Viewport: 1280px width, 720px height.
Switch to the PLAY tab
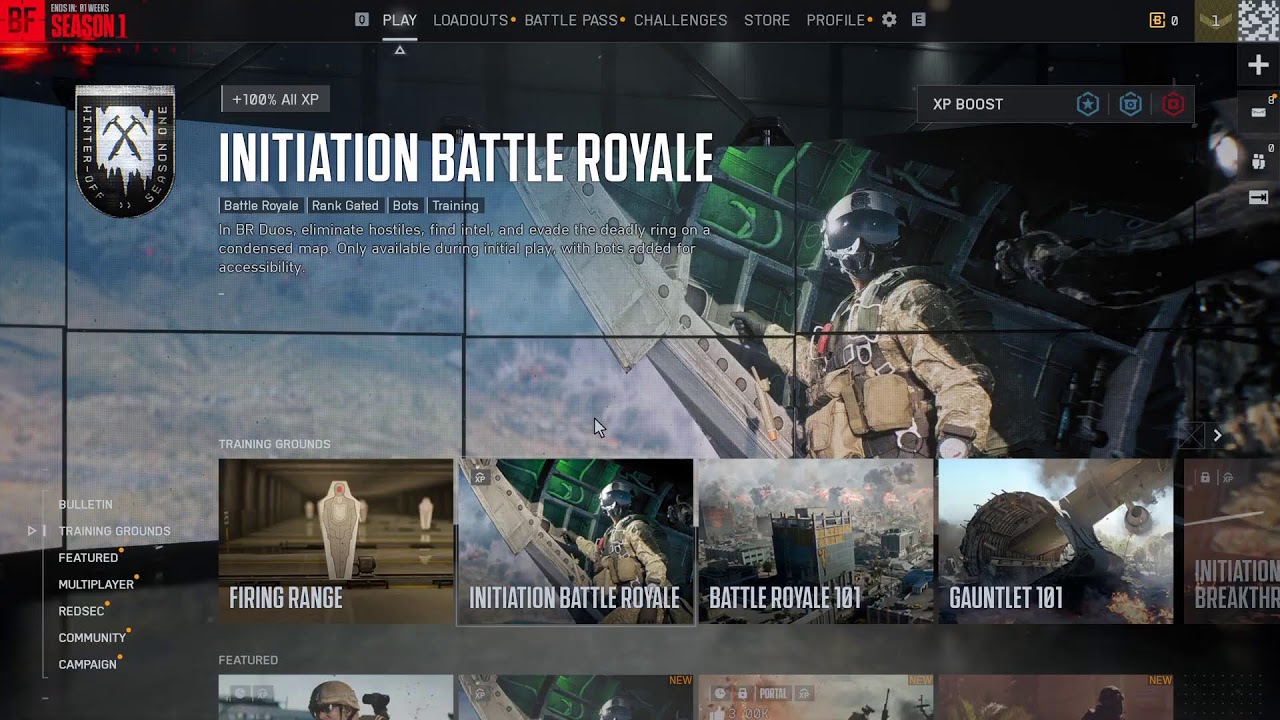tap(400, 20)
